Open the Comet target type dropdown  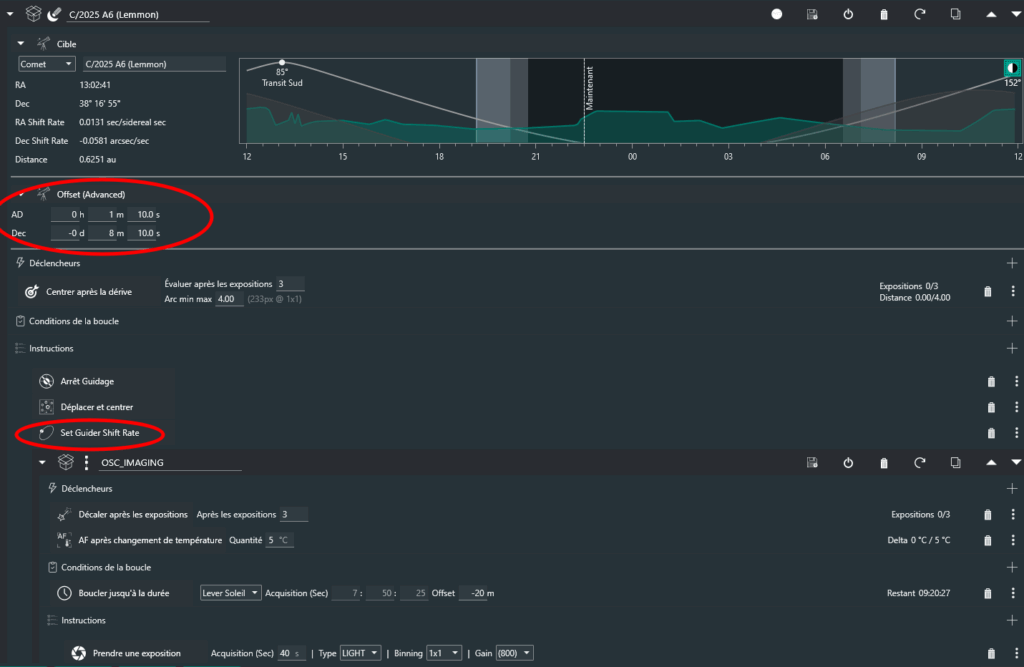(47, 64)
